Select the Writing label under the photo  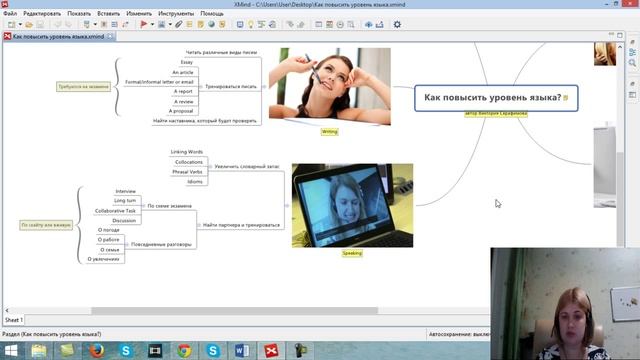[x=329, y=132]
